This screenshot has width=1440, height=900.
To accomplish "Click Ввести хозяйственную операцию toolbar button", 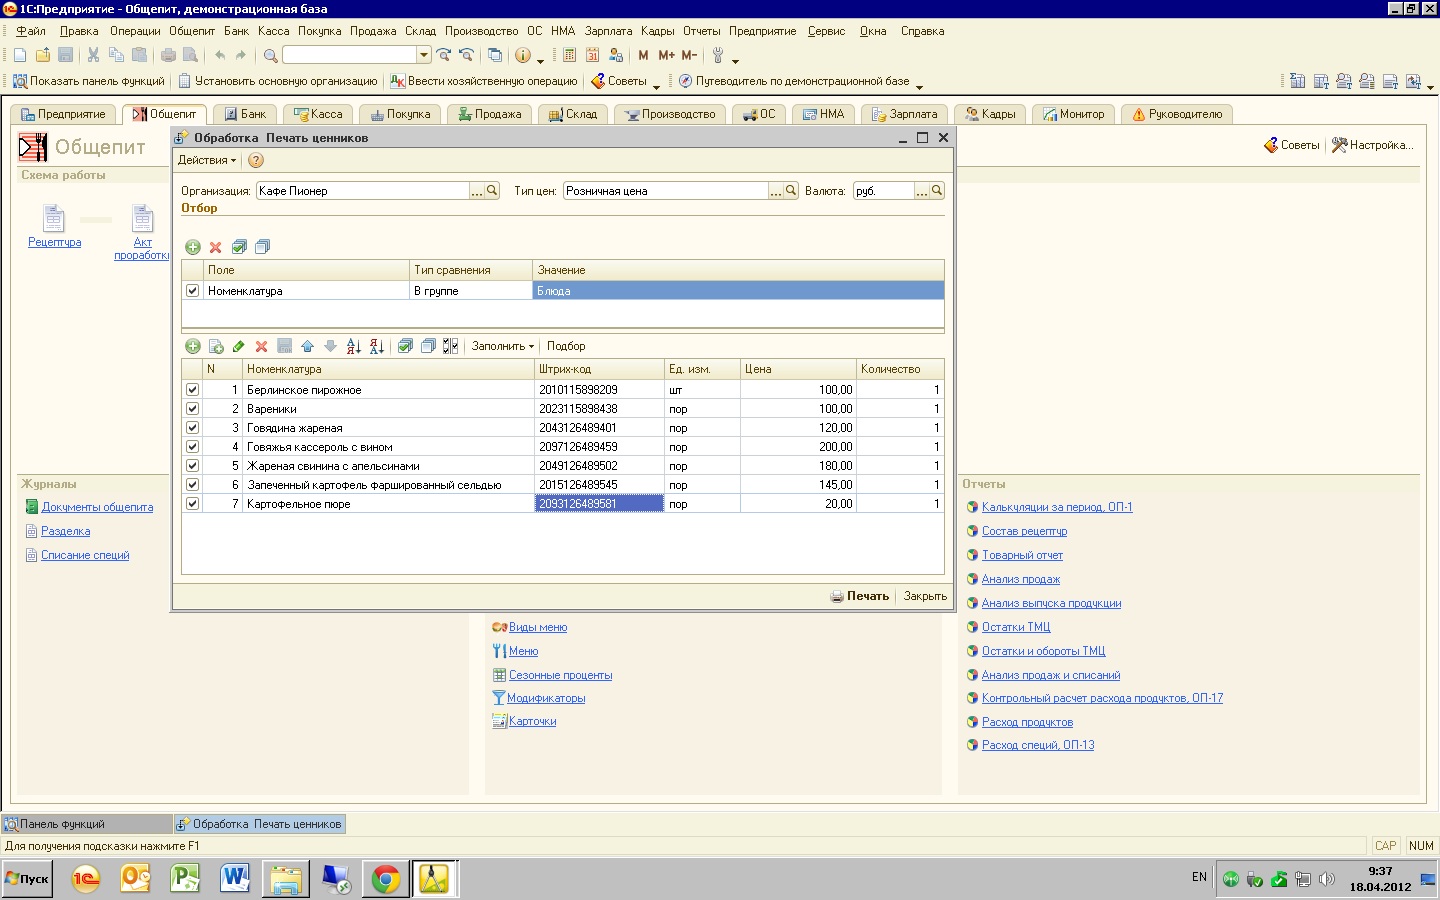I will [x=484, y=81].
